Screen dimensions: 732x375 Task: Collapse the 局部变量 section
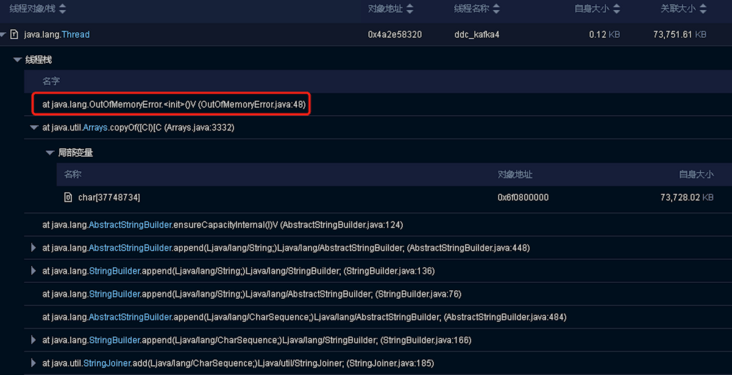click(x=49, y=153)
